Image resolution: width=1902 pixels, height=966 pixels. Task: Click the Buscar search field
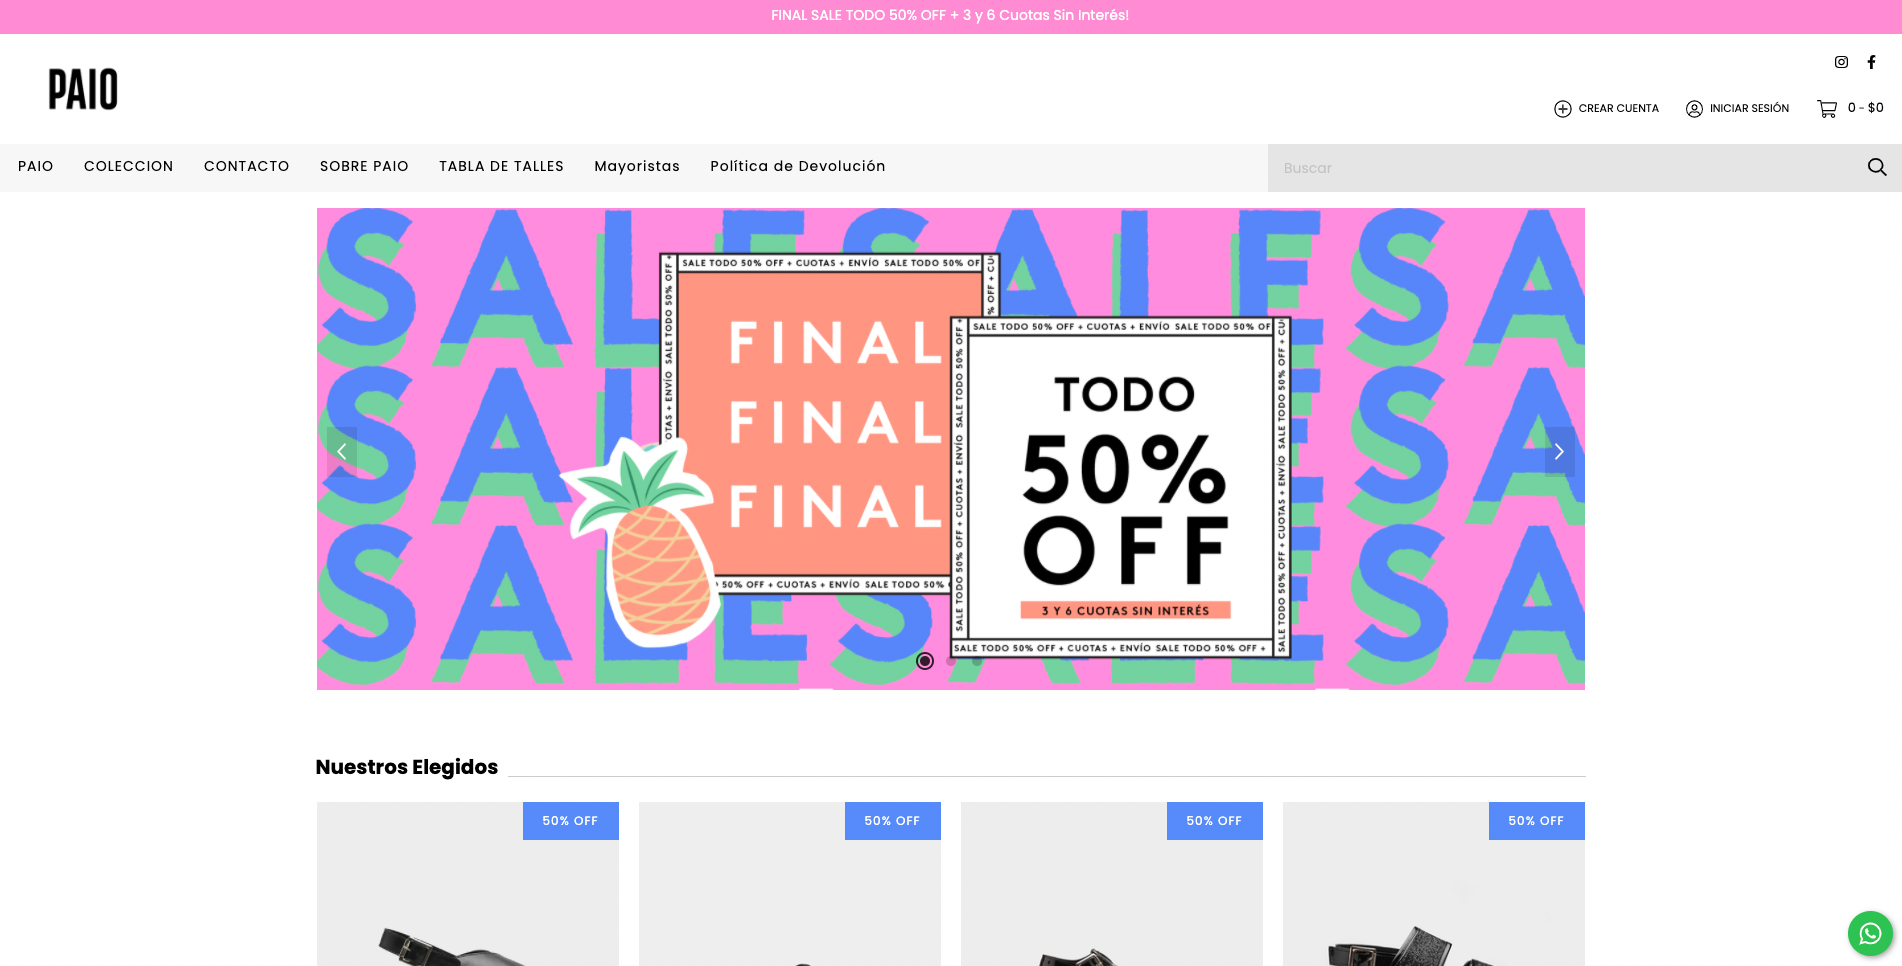coord(1565,168)
